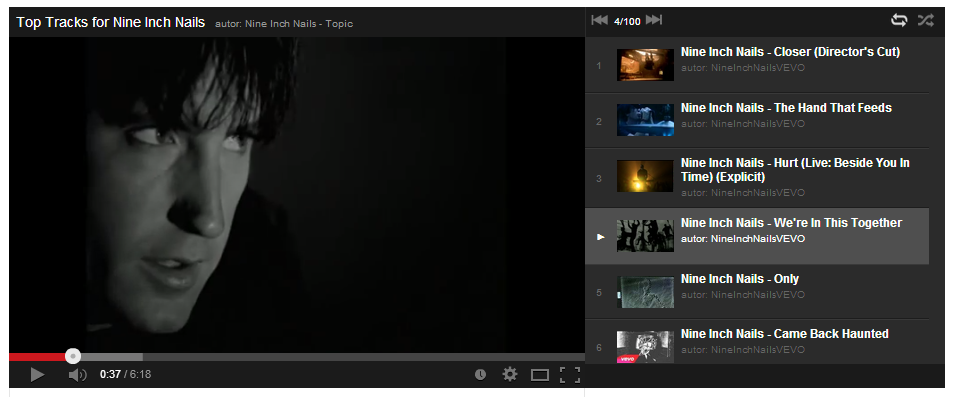Click the video progress bar scrubber handle
The image size is (954, 397).
coord(73,356)
